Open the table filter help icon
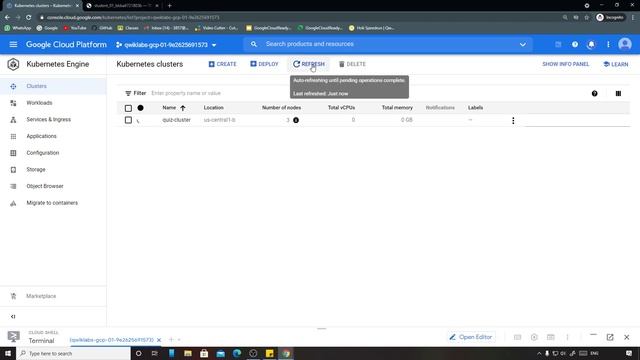The height and width of the screenshot is (360, 640). click(x=594, y=93)
